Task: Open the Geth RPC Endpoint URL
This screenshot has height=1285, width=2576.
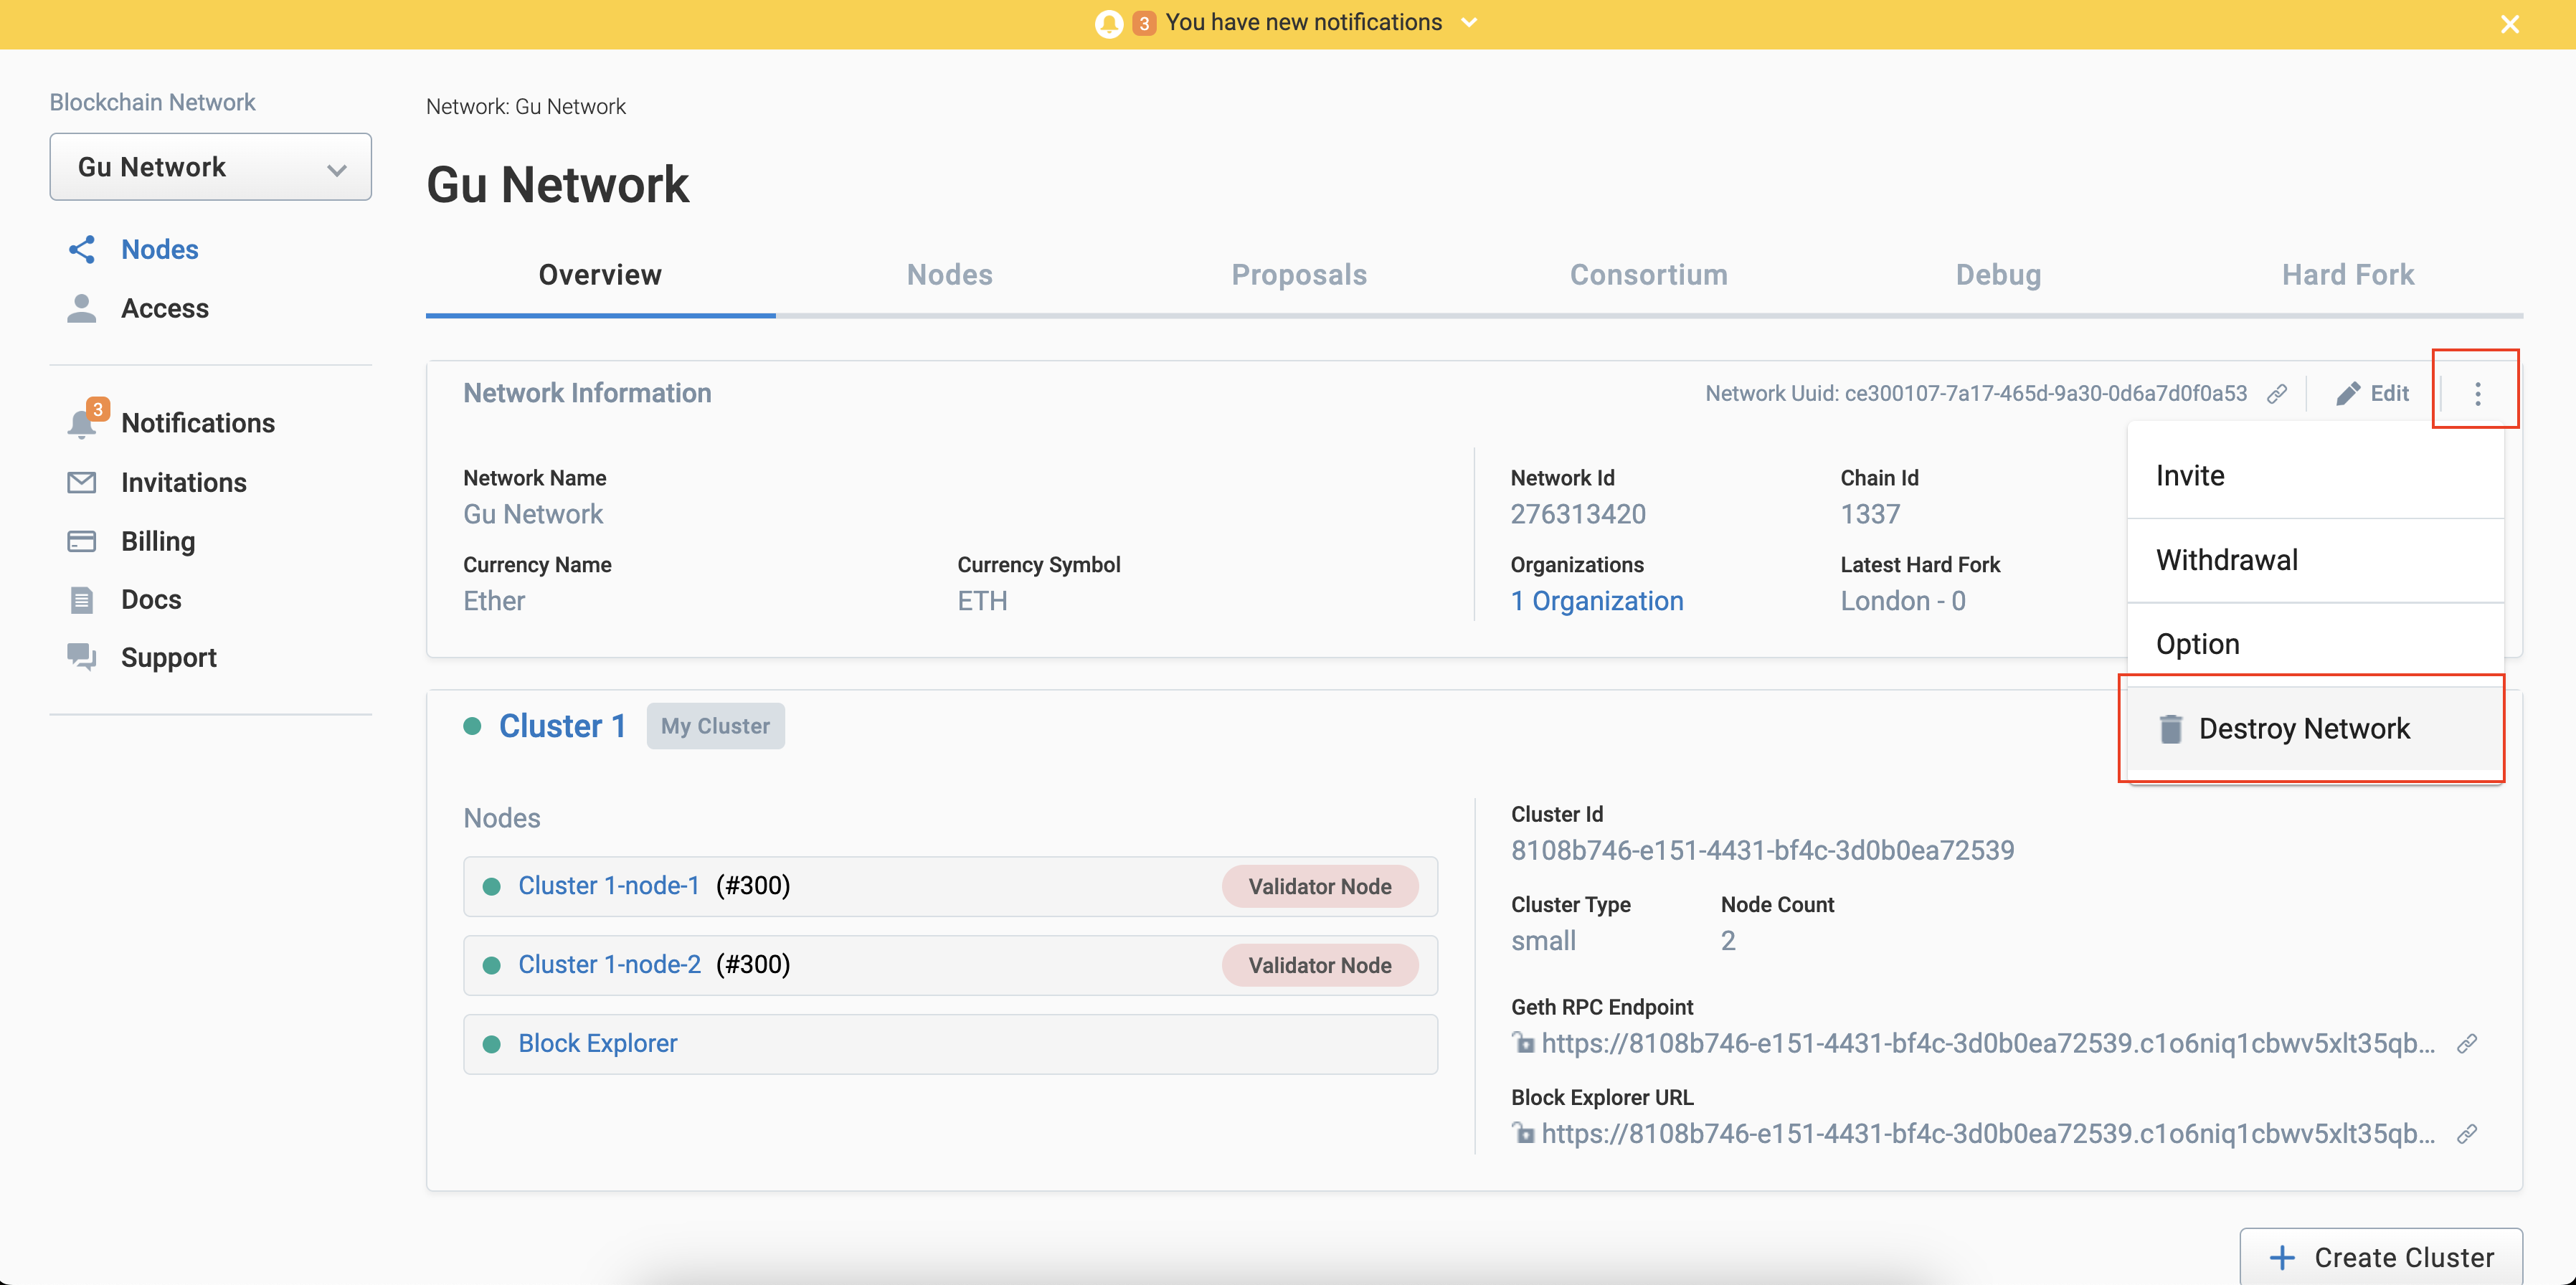Action: pyautogui.click(x=1988, y=1044)
